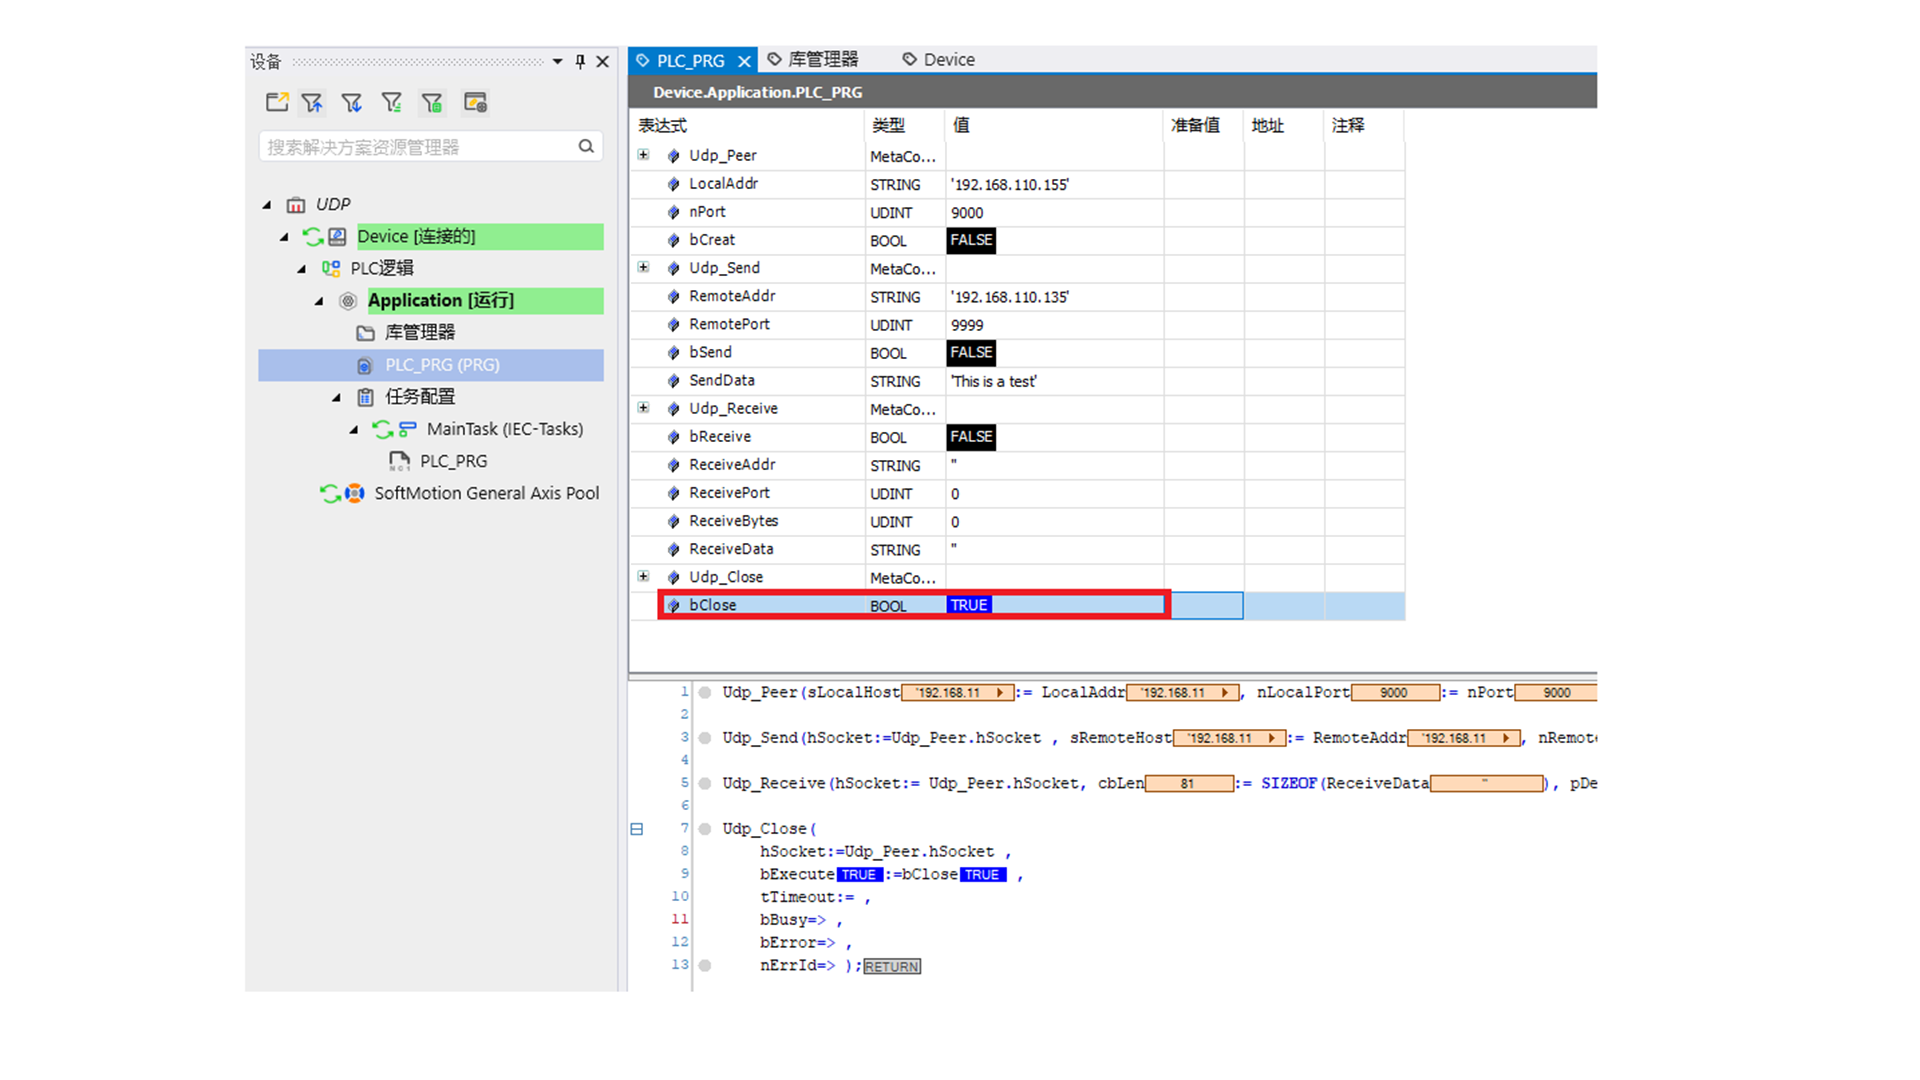Click the window edit icon in device toolbar

pos(475,102)
